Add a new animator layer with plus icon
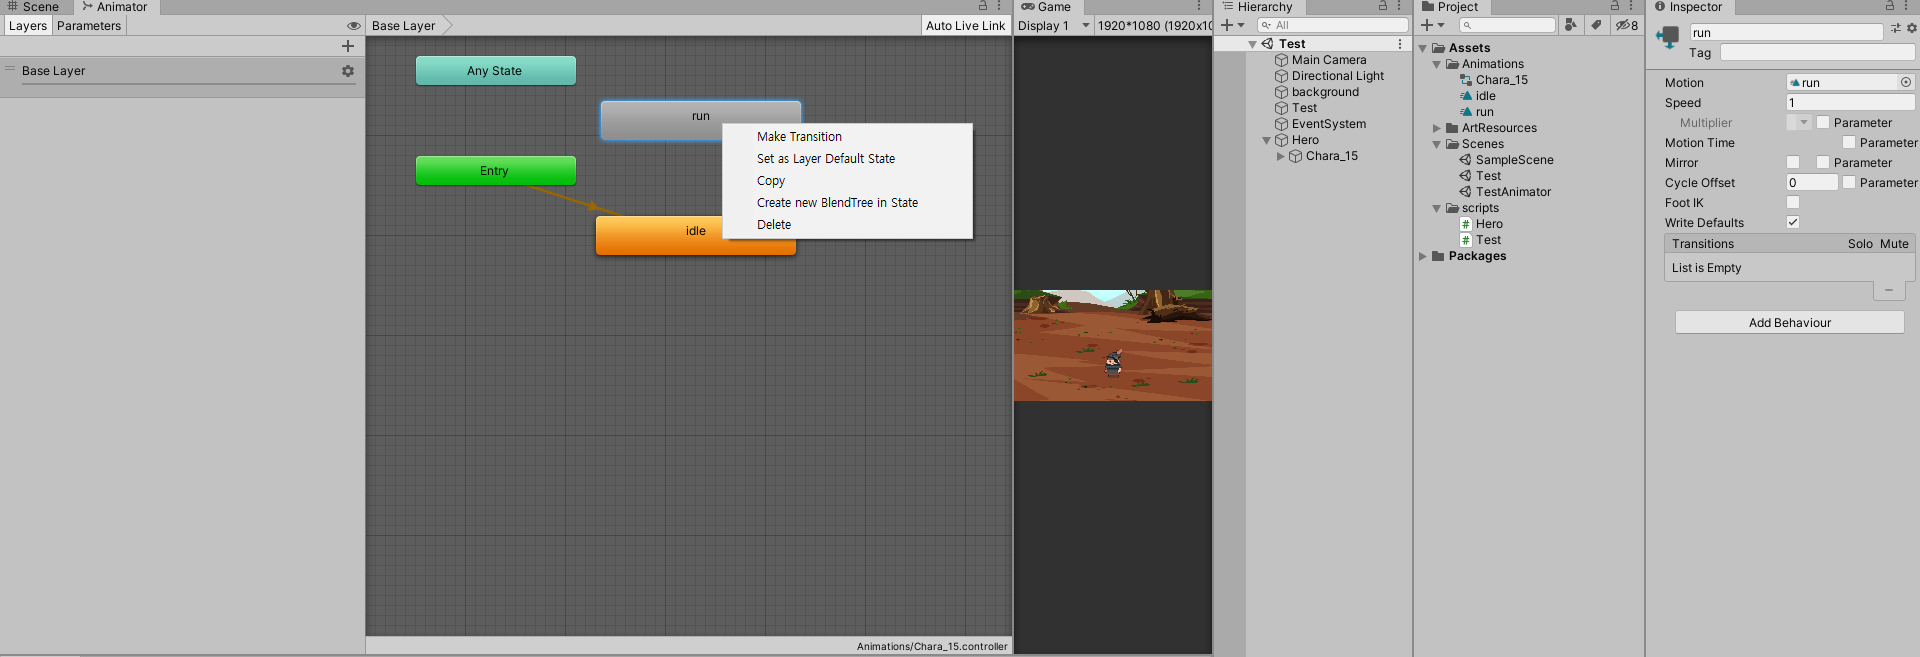This screenshot has width=1920, height=657. click(x=348, y=46)
